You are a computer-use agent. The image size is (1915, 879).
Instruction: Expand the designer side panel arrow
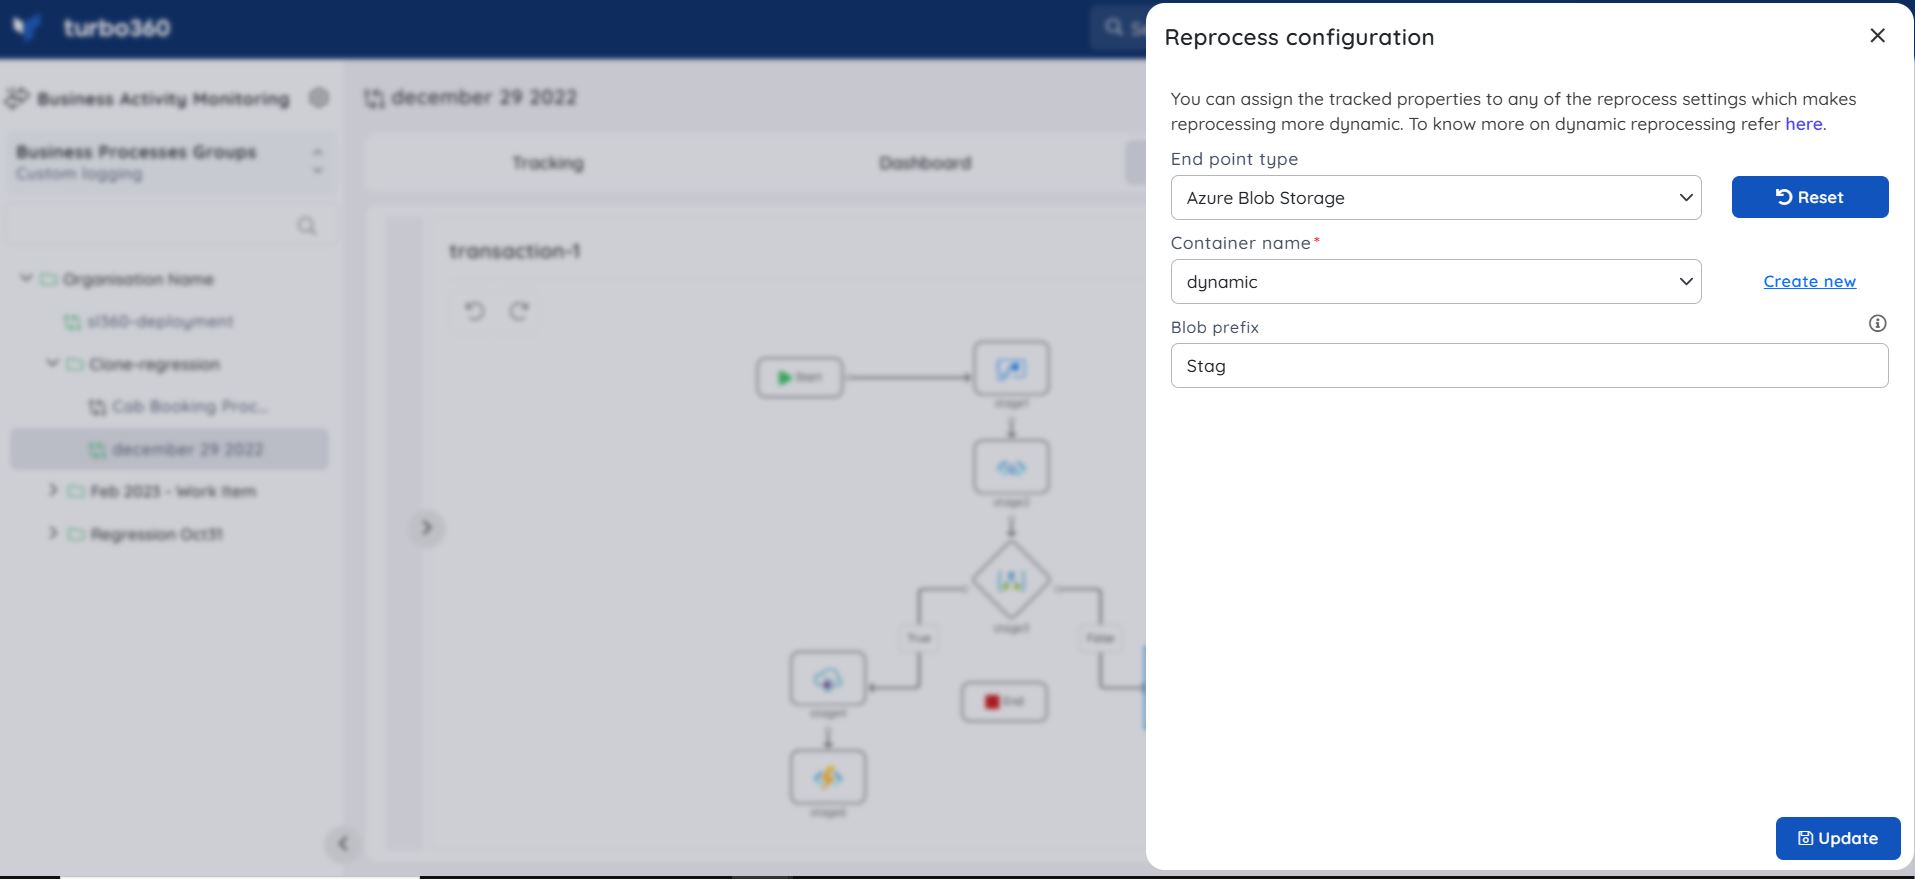tap(427, 528)
